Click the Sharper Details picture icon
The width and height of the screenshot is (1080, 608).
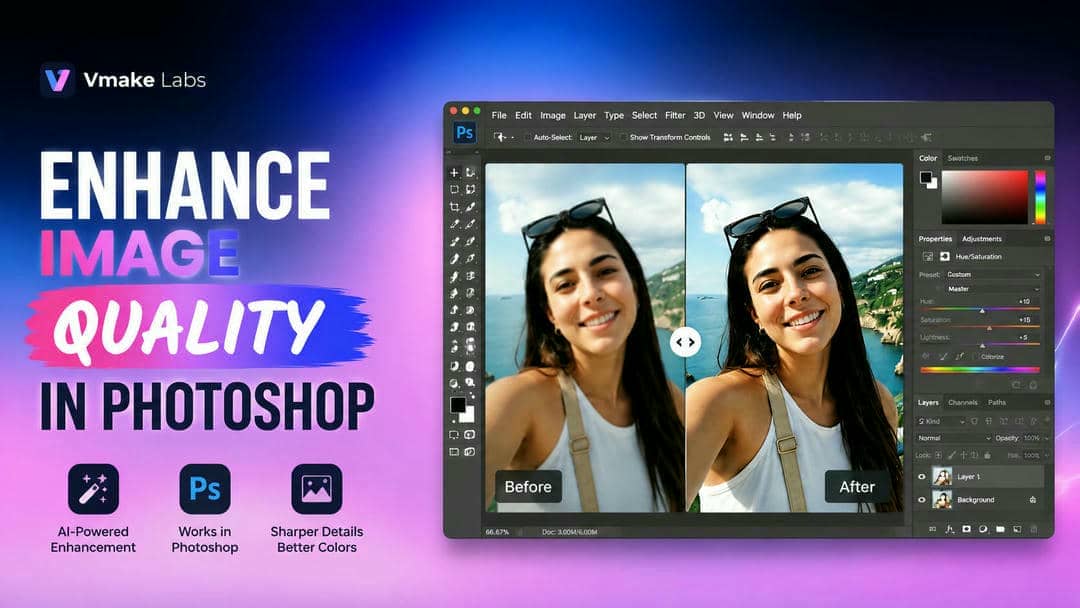tap(316, 489)
